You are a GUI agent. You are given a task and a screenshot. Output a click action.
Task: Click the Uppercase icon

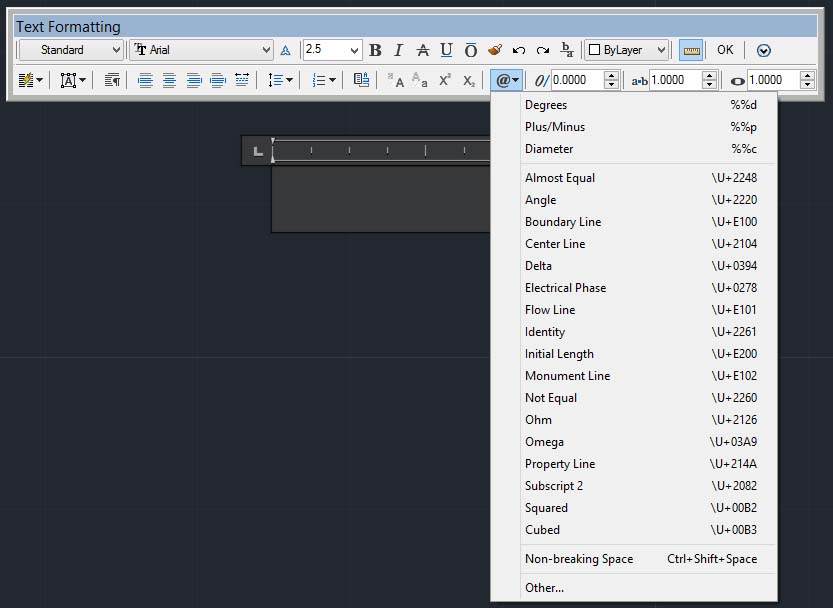pyautogui.click(x=395, y=80)
